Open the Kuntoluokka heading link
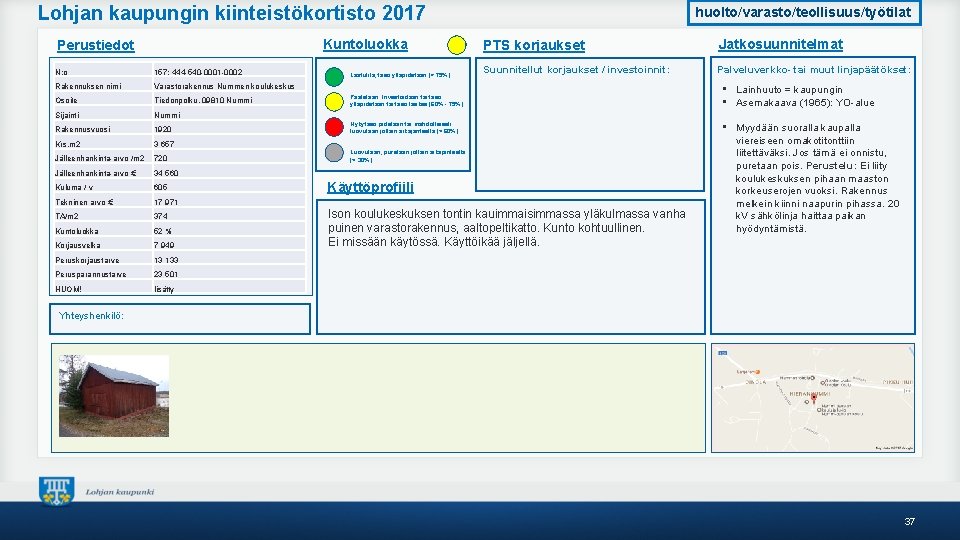 [365, 44]
